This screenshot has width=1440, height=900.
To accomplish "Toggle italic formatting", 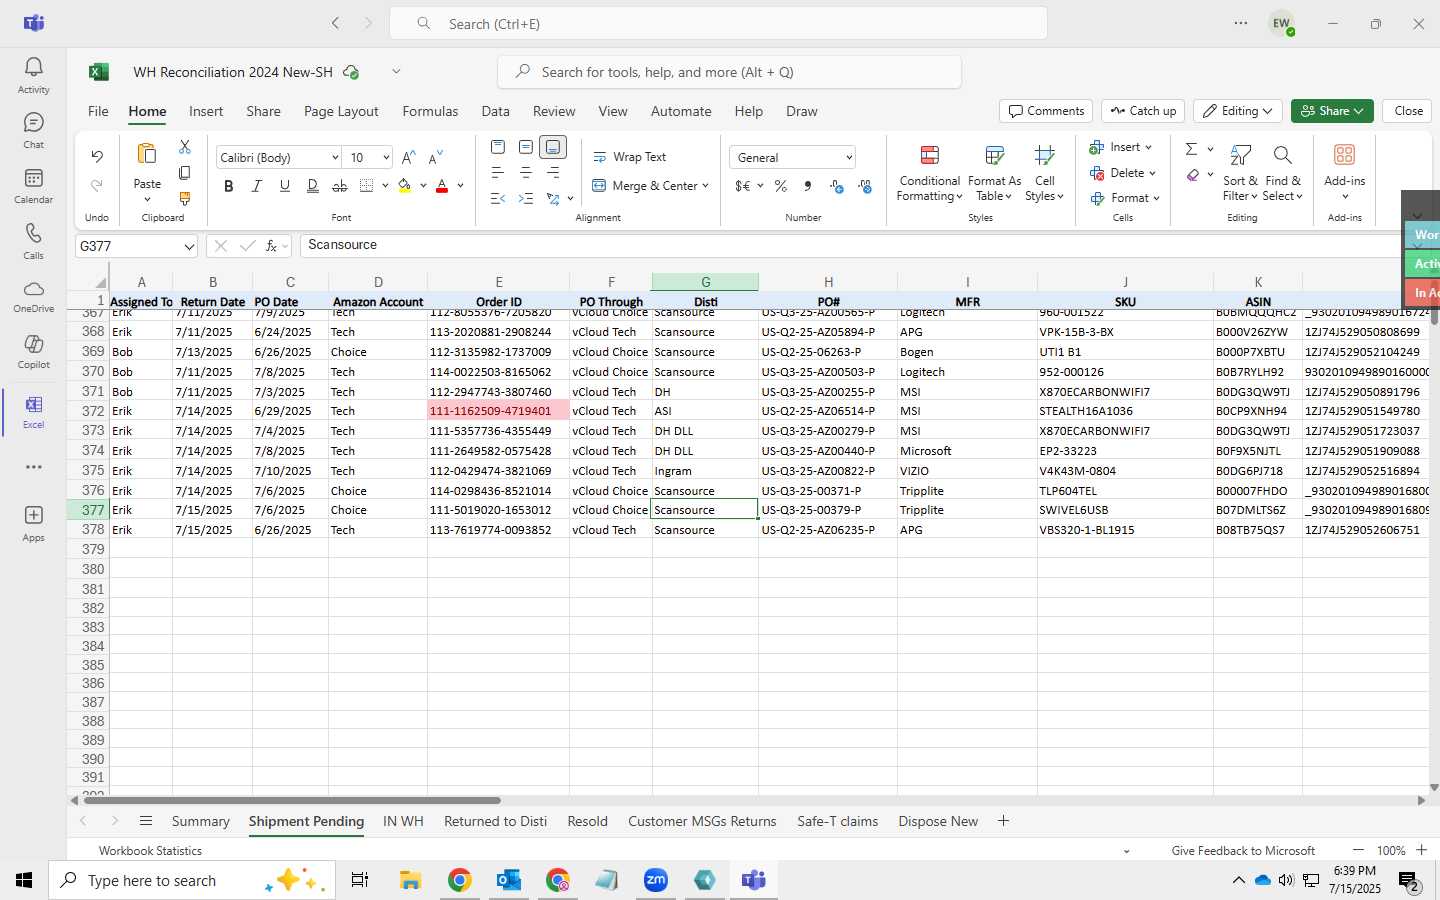I will [257, 186].
